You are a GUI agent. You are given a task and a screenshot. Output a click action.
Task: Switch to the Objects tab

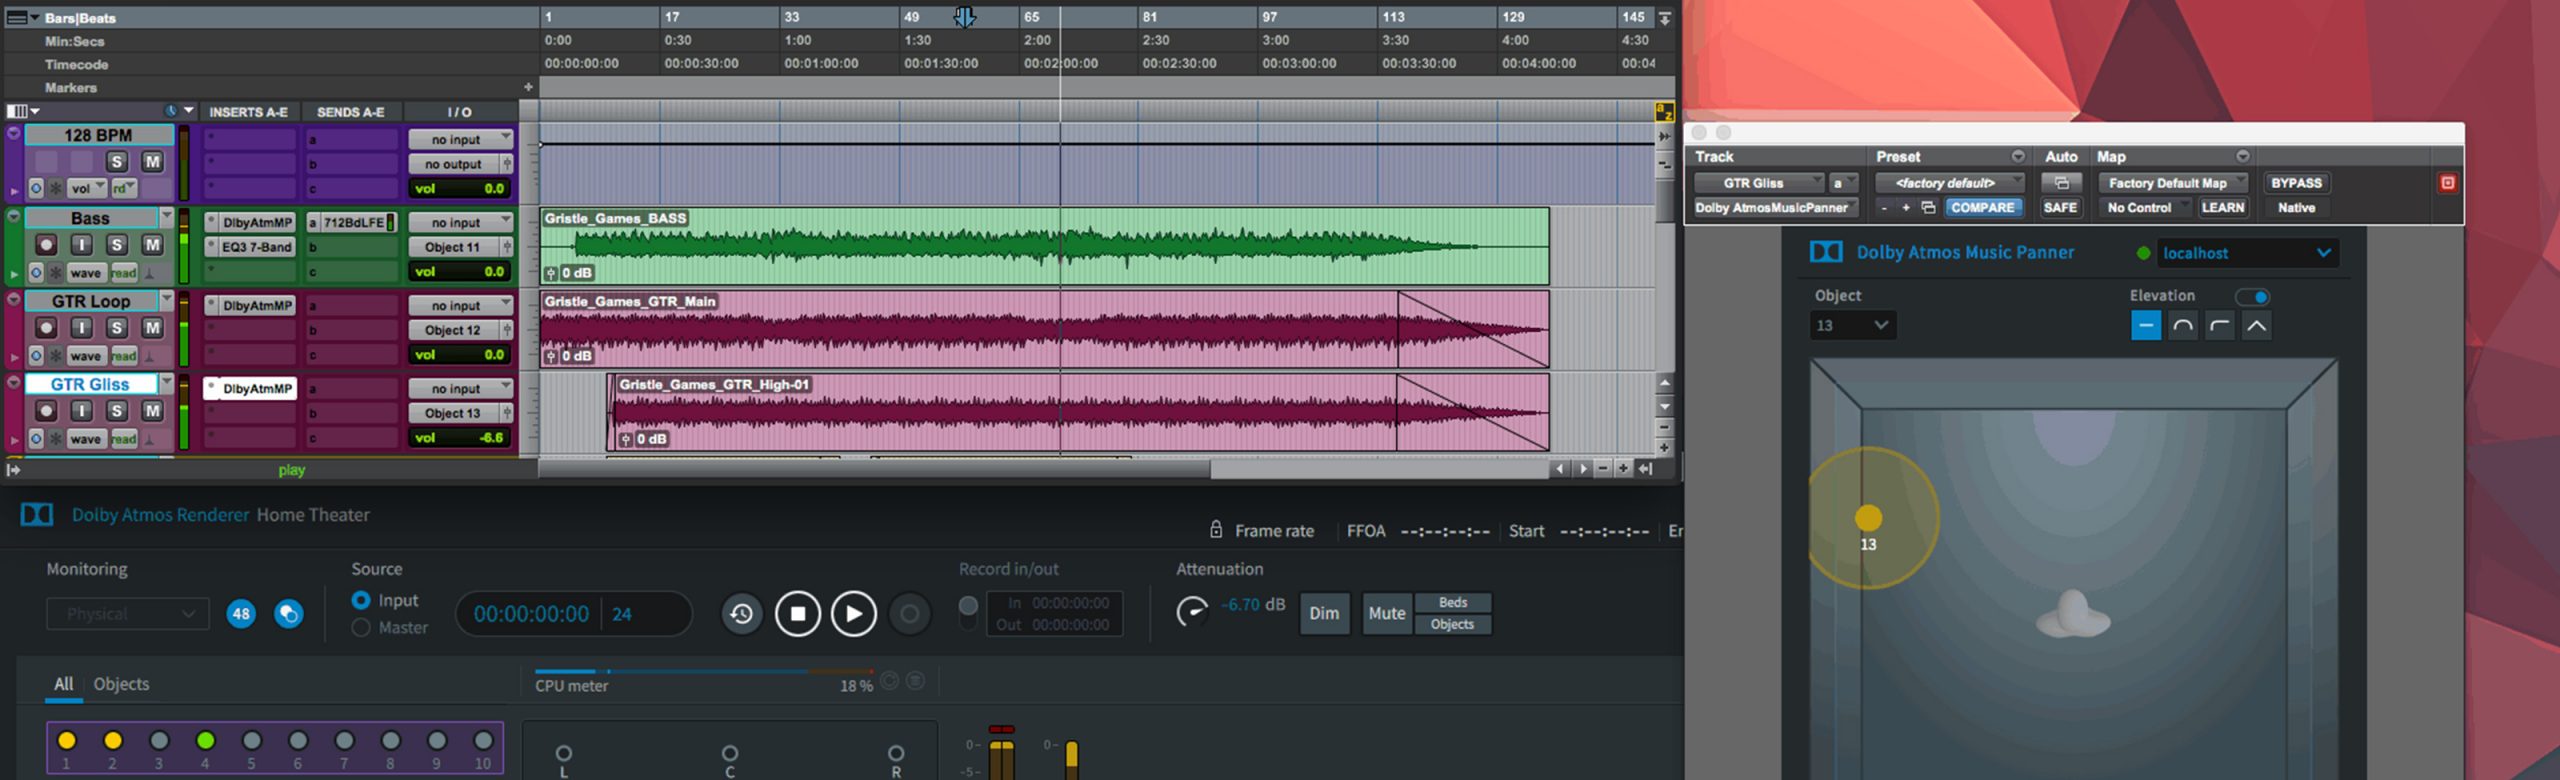pos(121,684)
